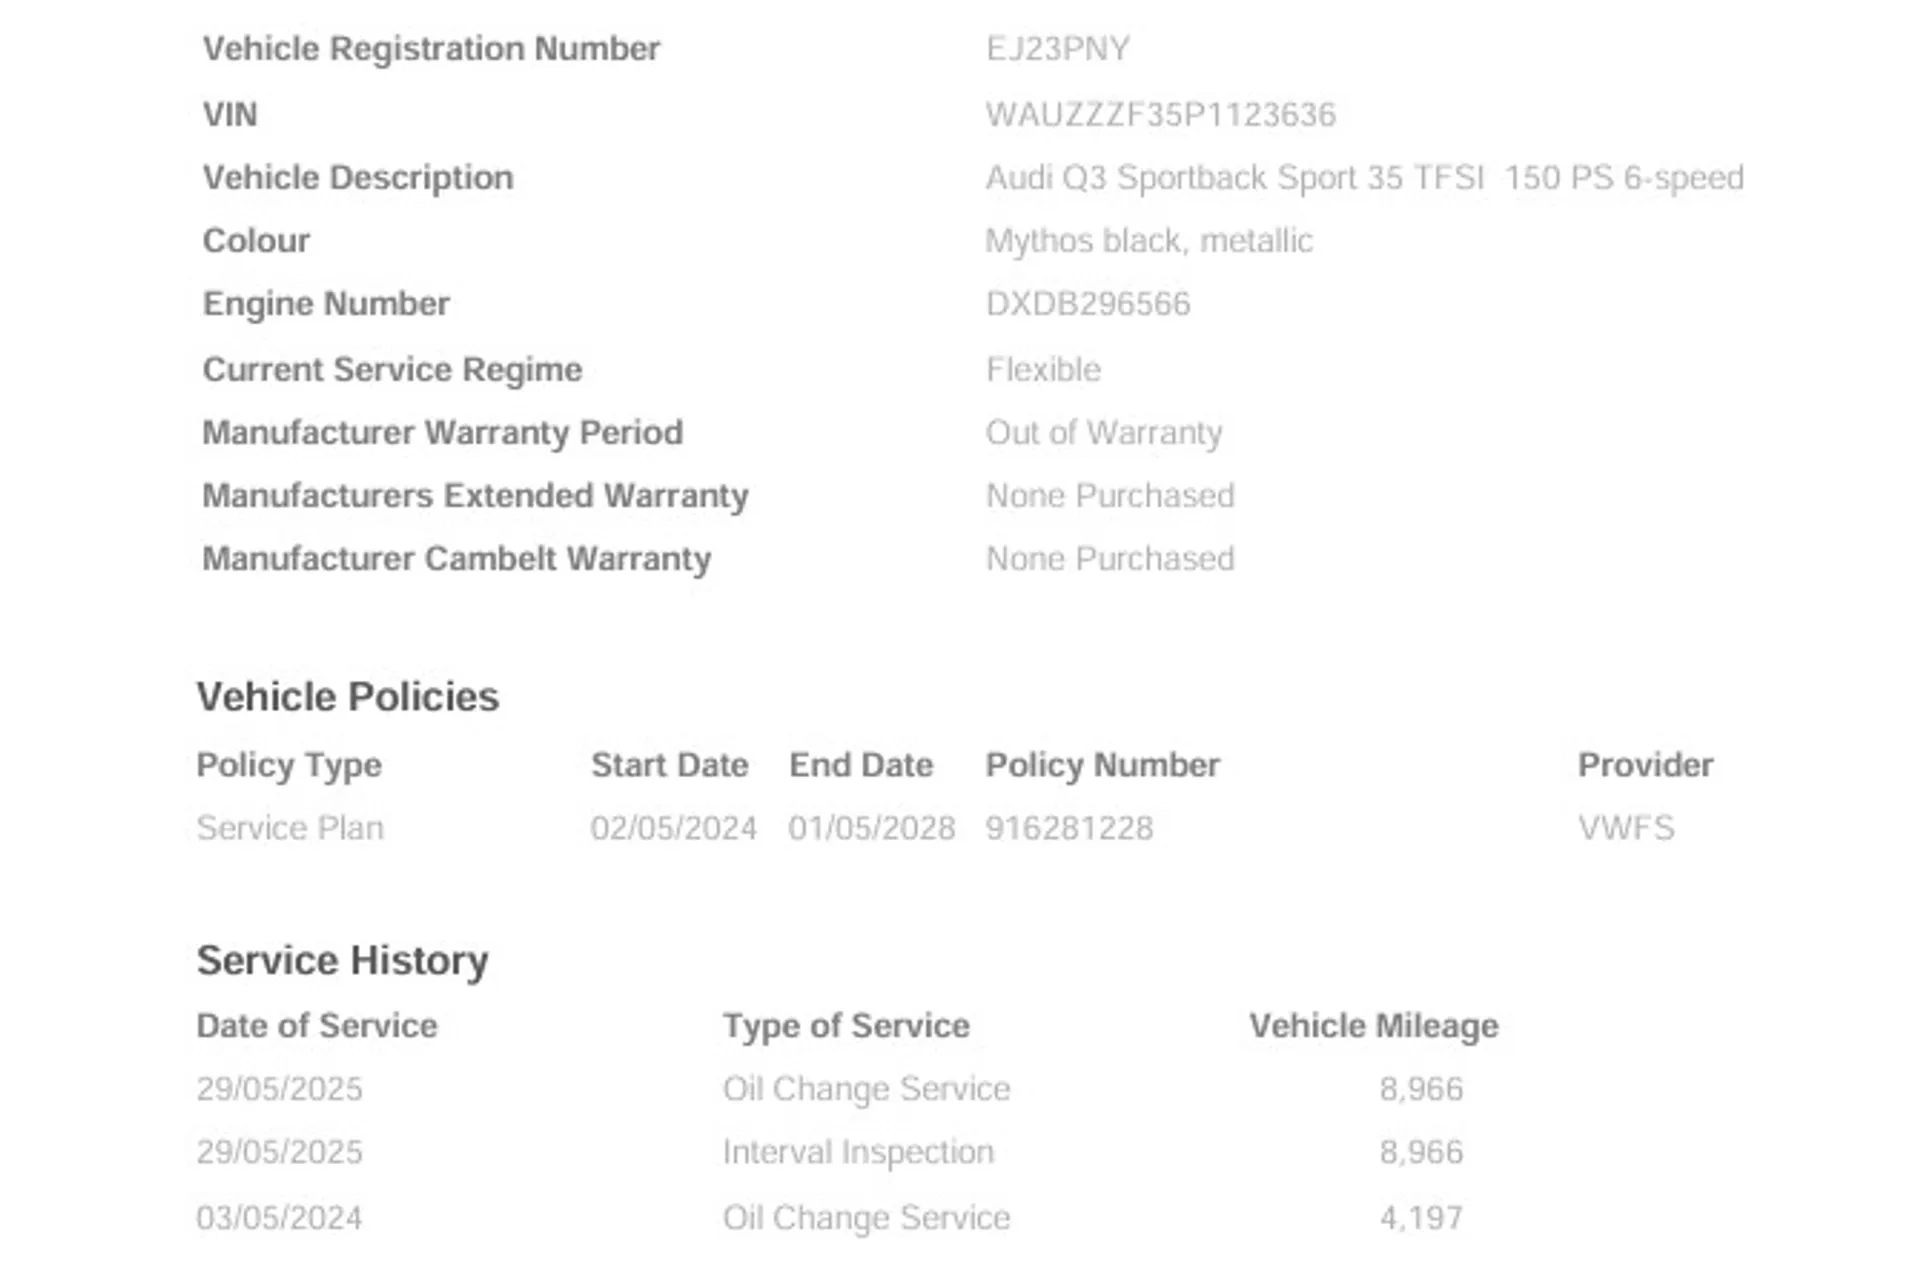Click the Policy Type column header
The image size is (1920, 1280).
coord(289,766)
